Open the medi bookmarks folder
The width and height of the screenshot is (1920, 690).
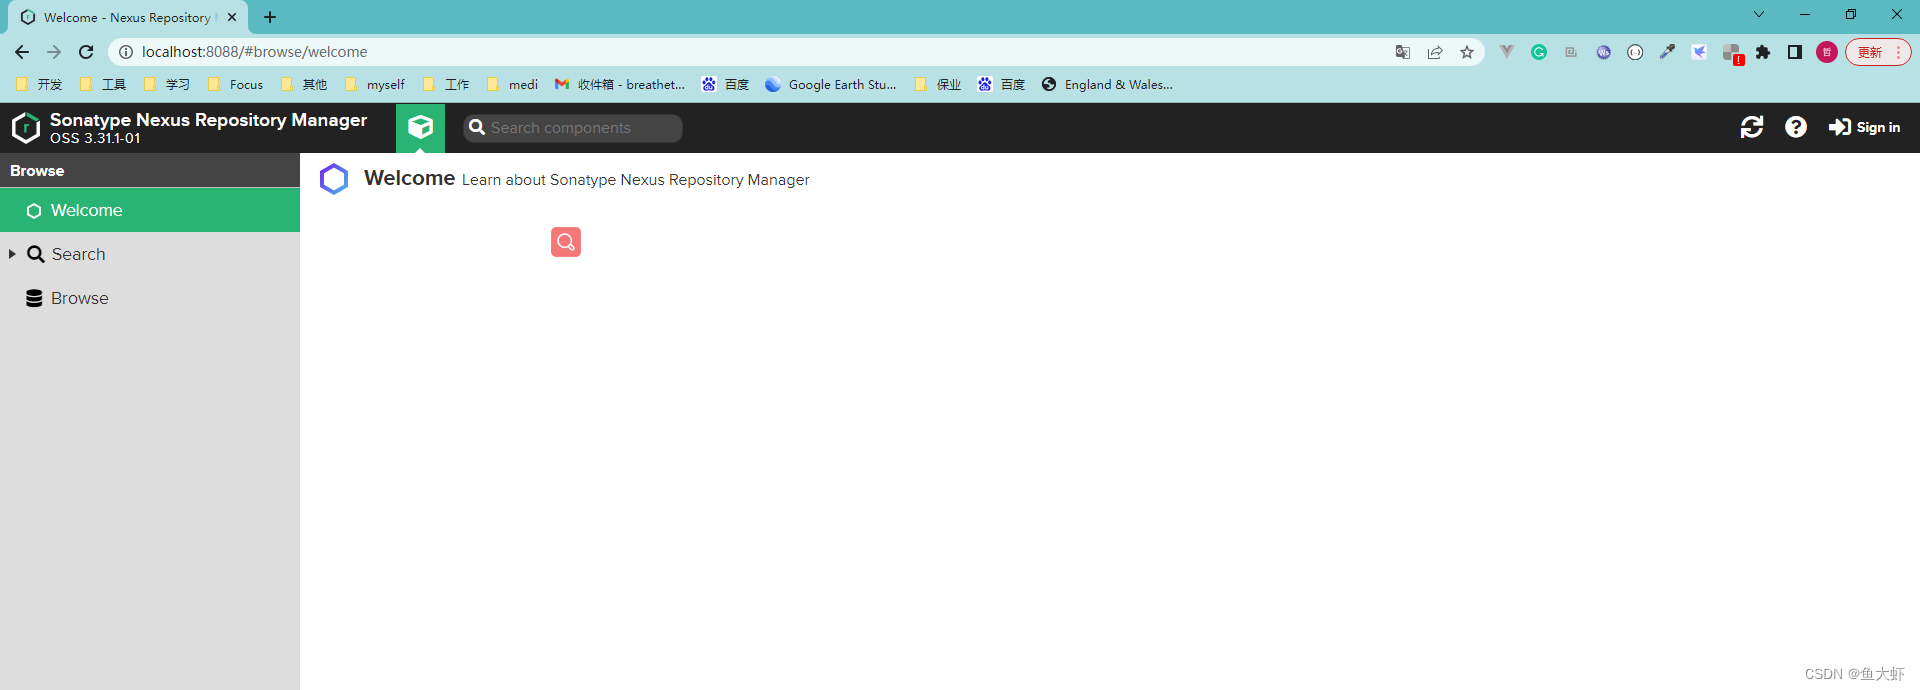(513, 85)
